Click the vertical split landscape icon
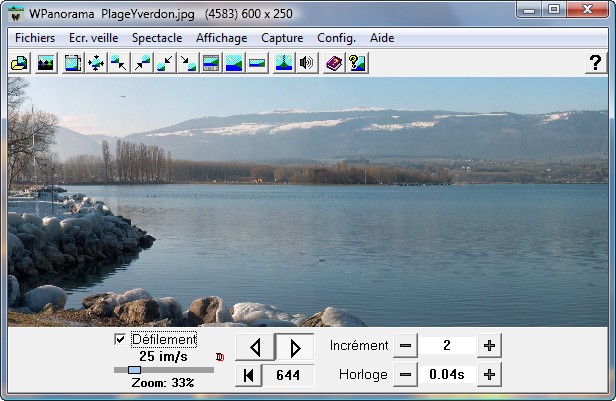 tap(284, 63)
